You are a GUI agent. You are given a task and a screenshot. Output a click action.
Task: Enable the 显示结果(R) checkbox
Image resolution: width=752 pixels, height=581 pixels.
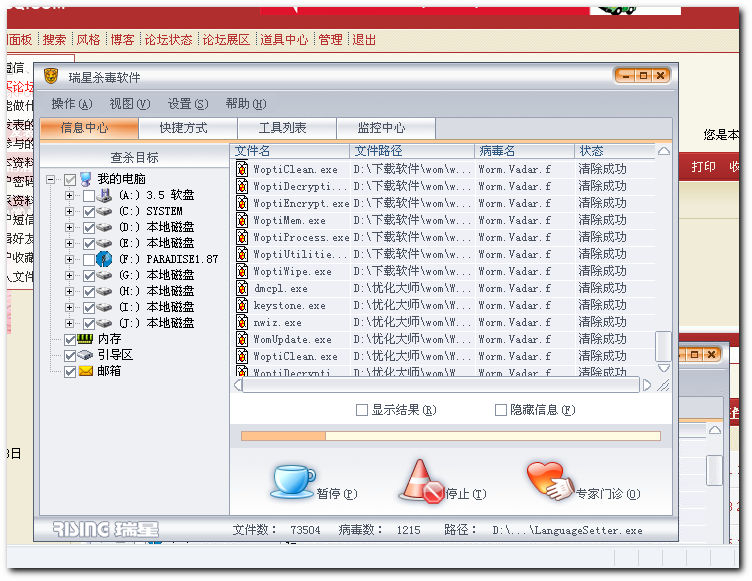362,410
